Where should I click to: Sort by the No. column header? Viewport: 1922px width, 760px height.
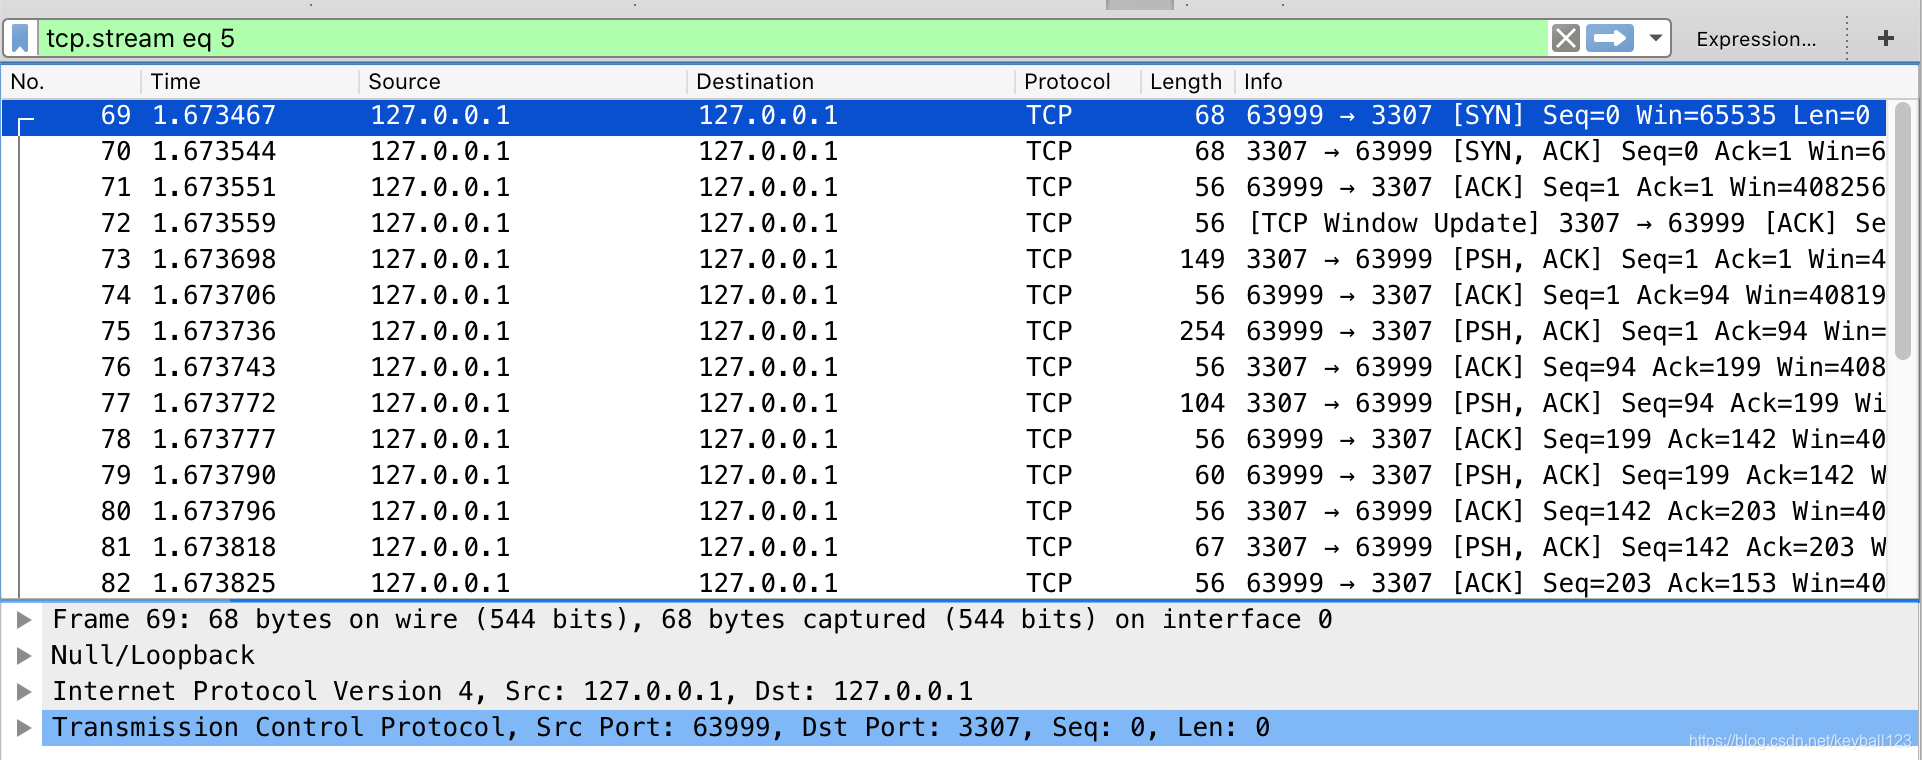70,81
